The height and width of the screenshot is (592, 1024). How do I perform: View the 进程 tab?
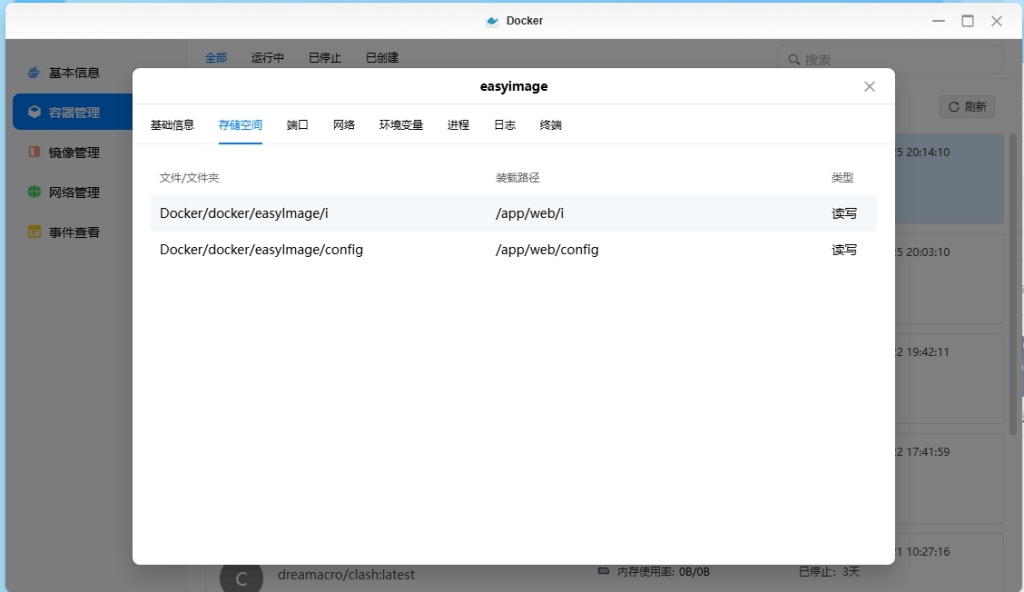coord(458,125)
